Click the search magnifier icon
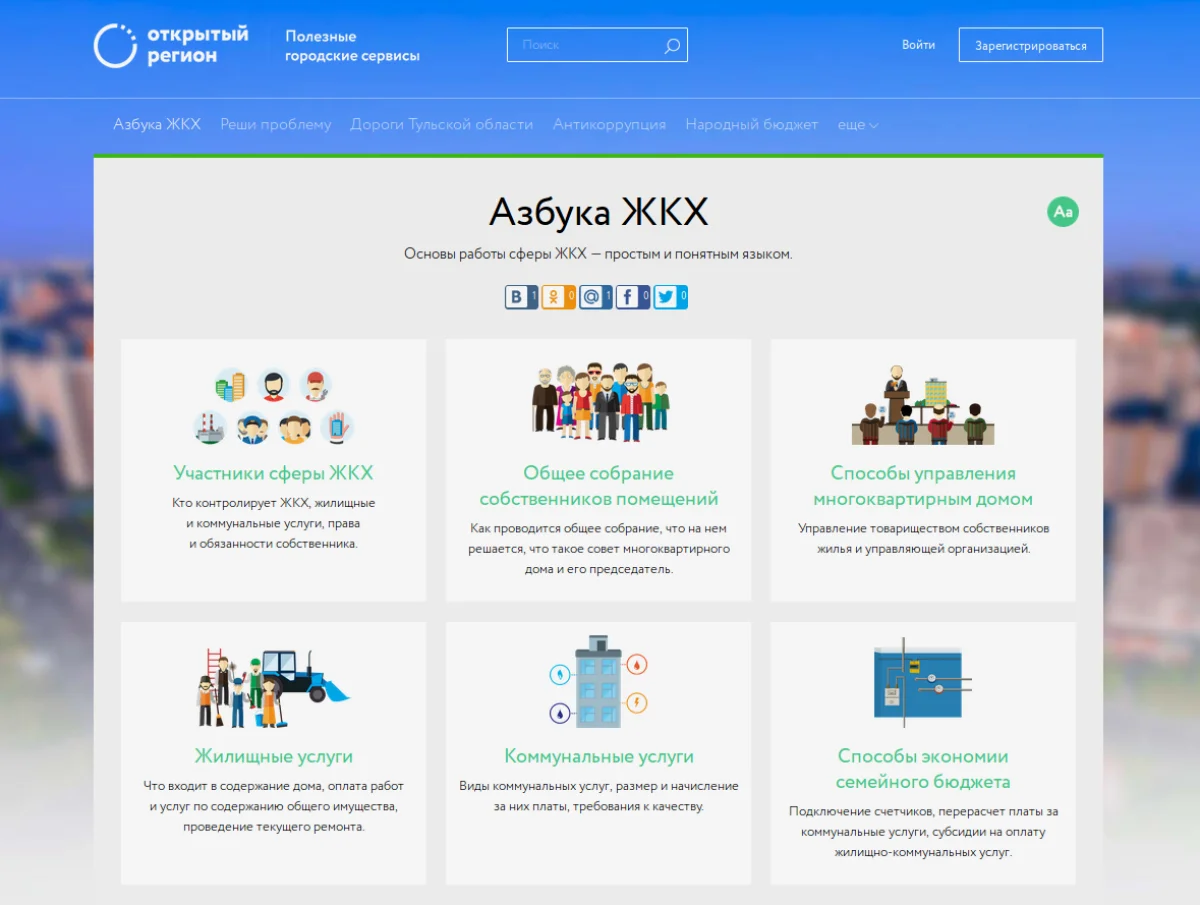The image size is (1200, 905). click(x=672, y=45)
